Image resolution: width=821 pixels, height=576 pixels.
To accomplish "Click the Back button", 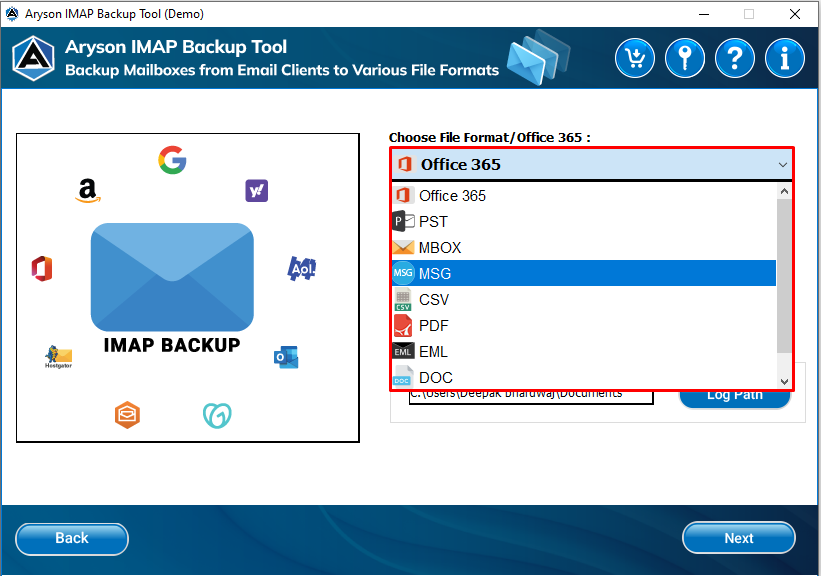I will (x=72, y=538).
